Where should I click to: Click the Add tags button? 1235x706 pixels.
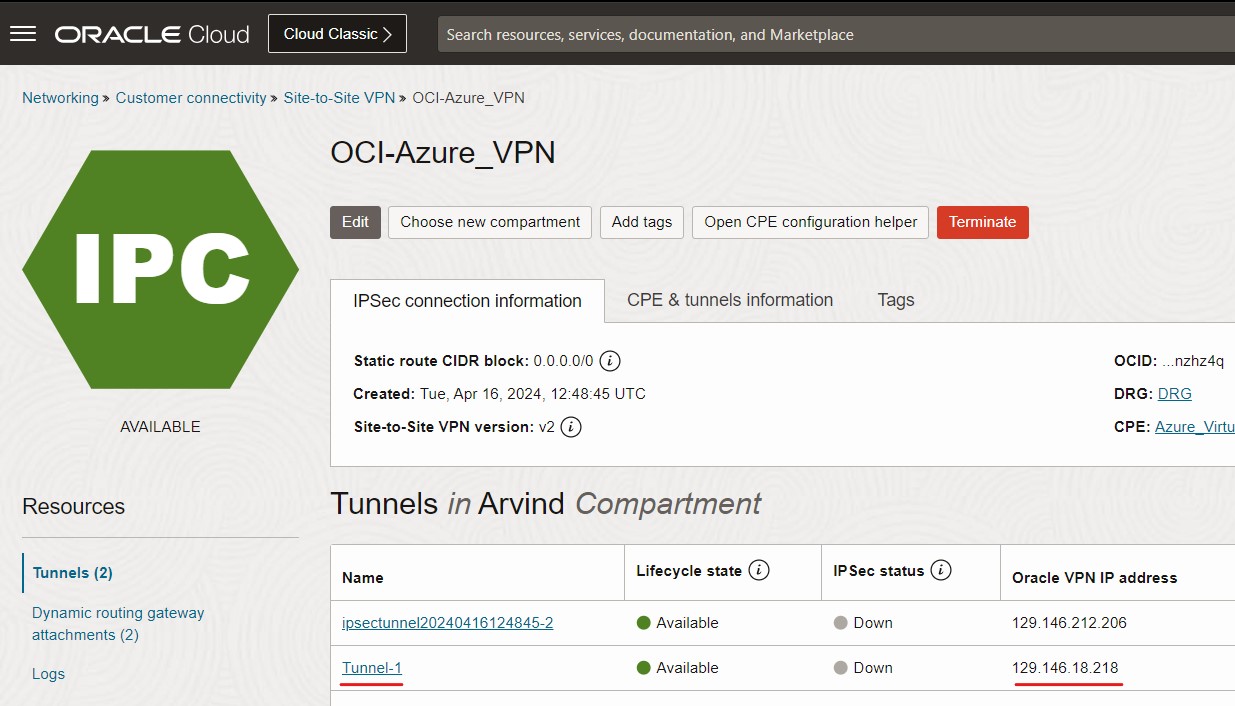642,222
